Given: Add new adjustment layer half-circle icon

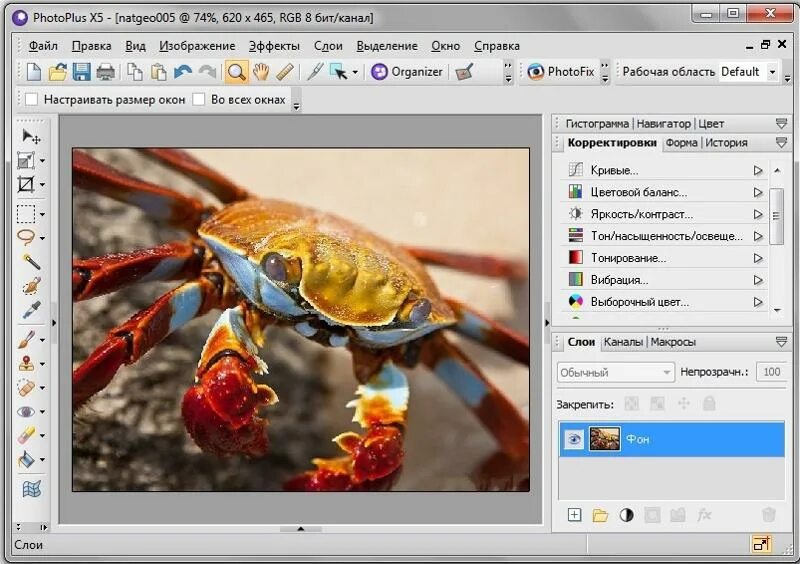Looking at the screenshot, I should tap(626, 515).
